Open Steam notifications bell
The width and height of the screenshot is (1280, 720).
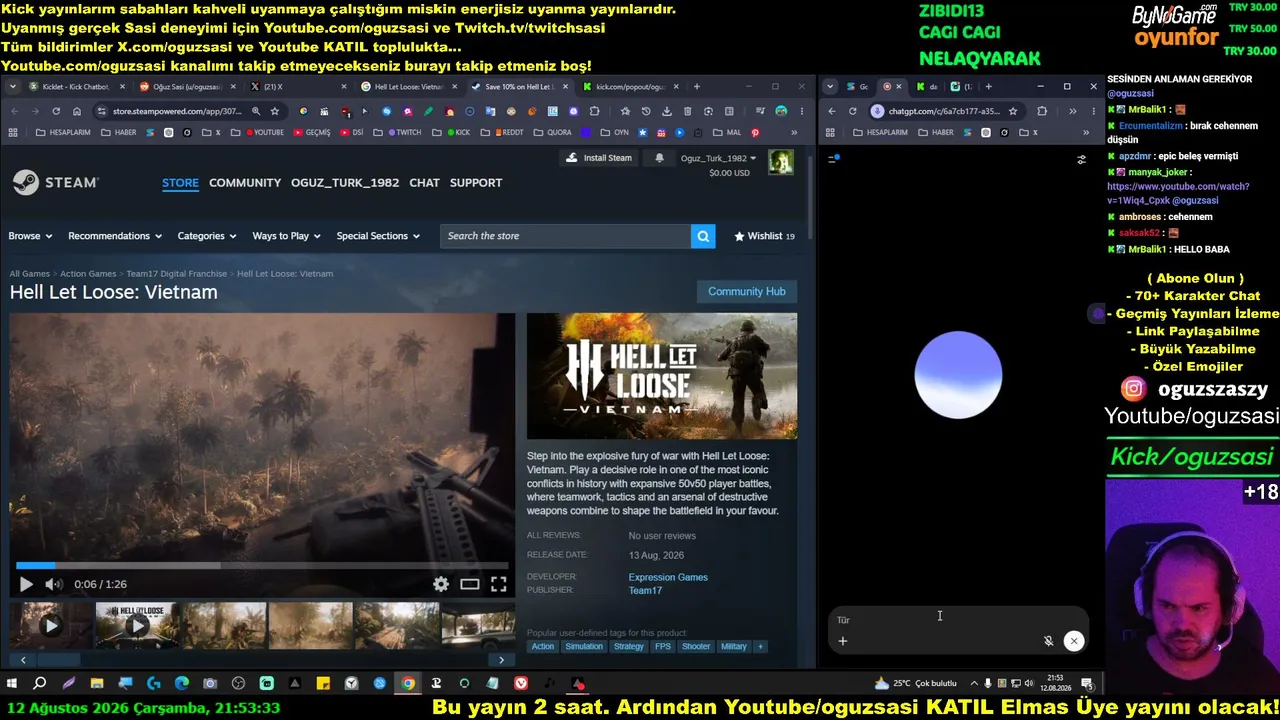659,158
